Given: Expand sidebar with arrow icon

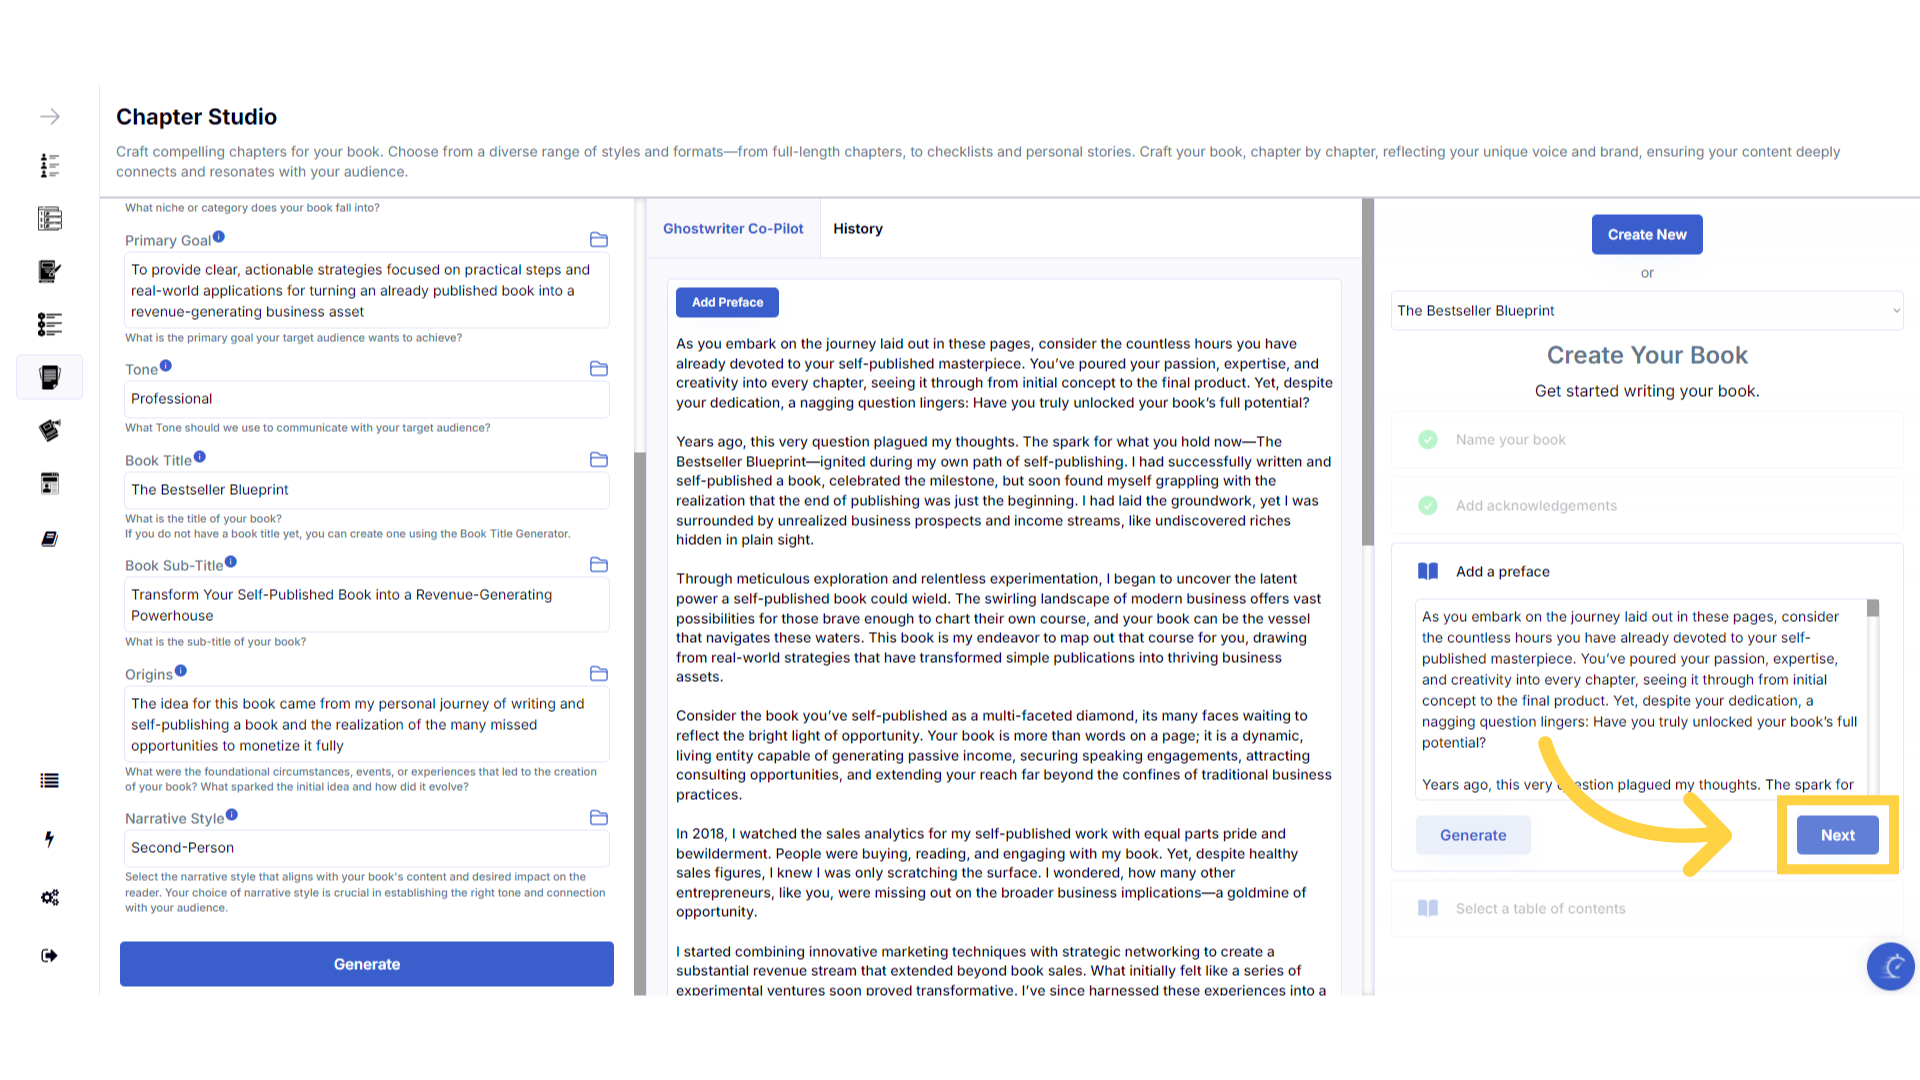Looking at the screenshot, I should [49, 117].
